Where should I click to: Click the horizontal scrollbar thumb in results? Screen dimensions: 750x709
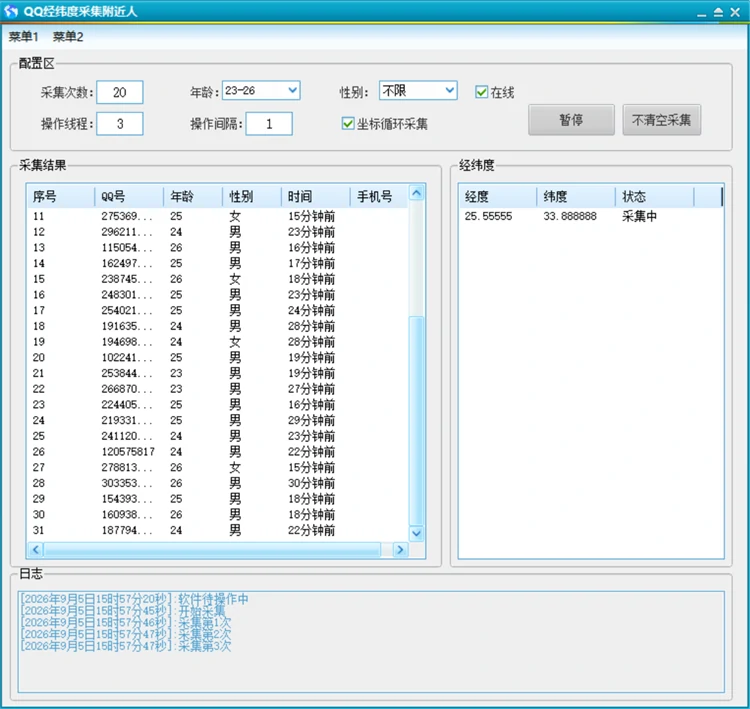click(x=212, y=549)
